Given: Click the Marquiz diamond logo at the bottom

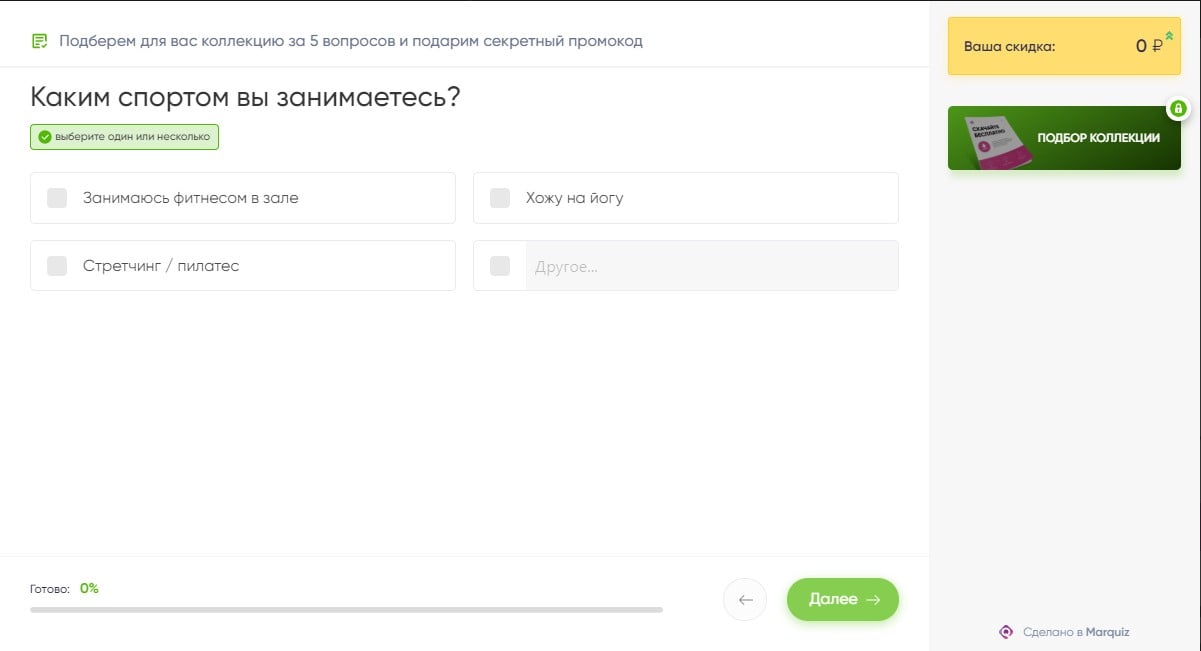Looking at the screenshot, I should click(1006, 631).
